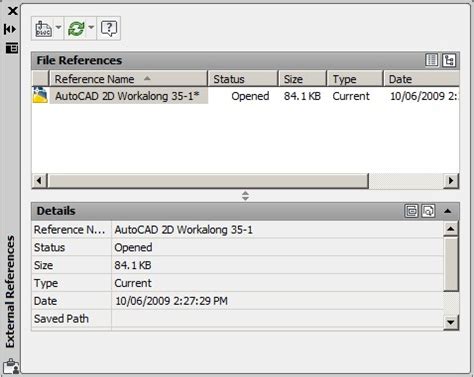Collapse the Details panel arrow
Viewport: 474px width, 377px height.
click(x=448, y=211)
